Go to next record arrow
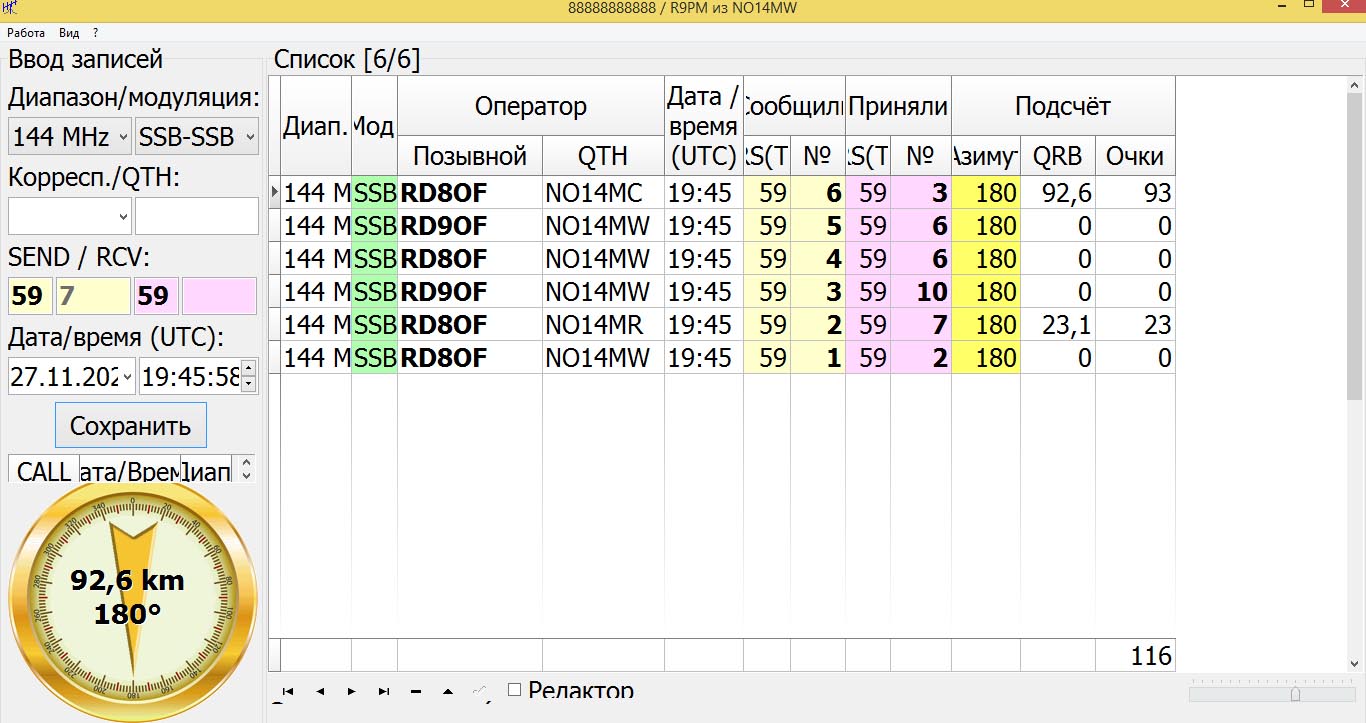Image resolution: width=1366 pixels, height=723 pixels. click(x=352, y=691)
